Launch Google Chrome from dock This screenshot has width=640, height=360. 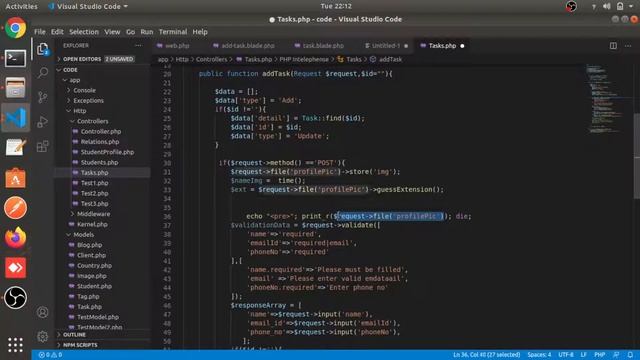tap(16, 28)
